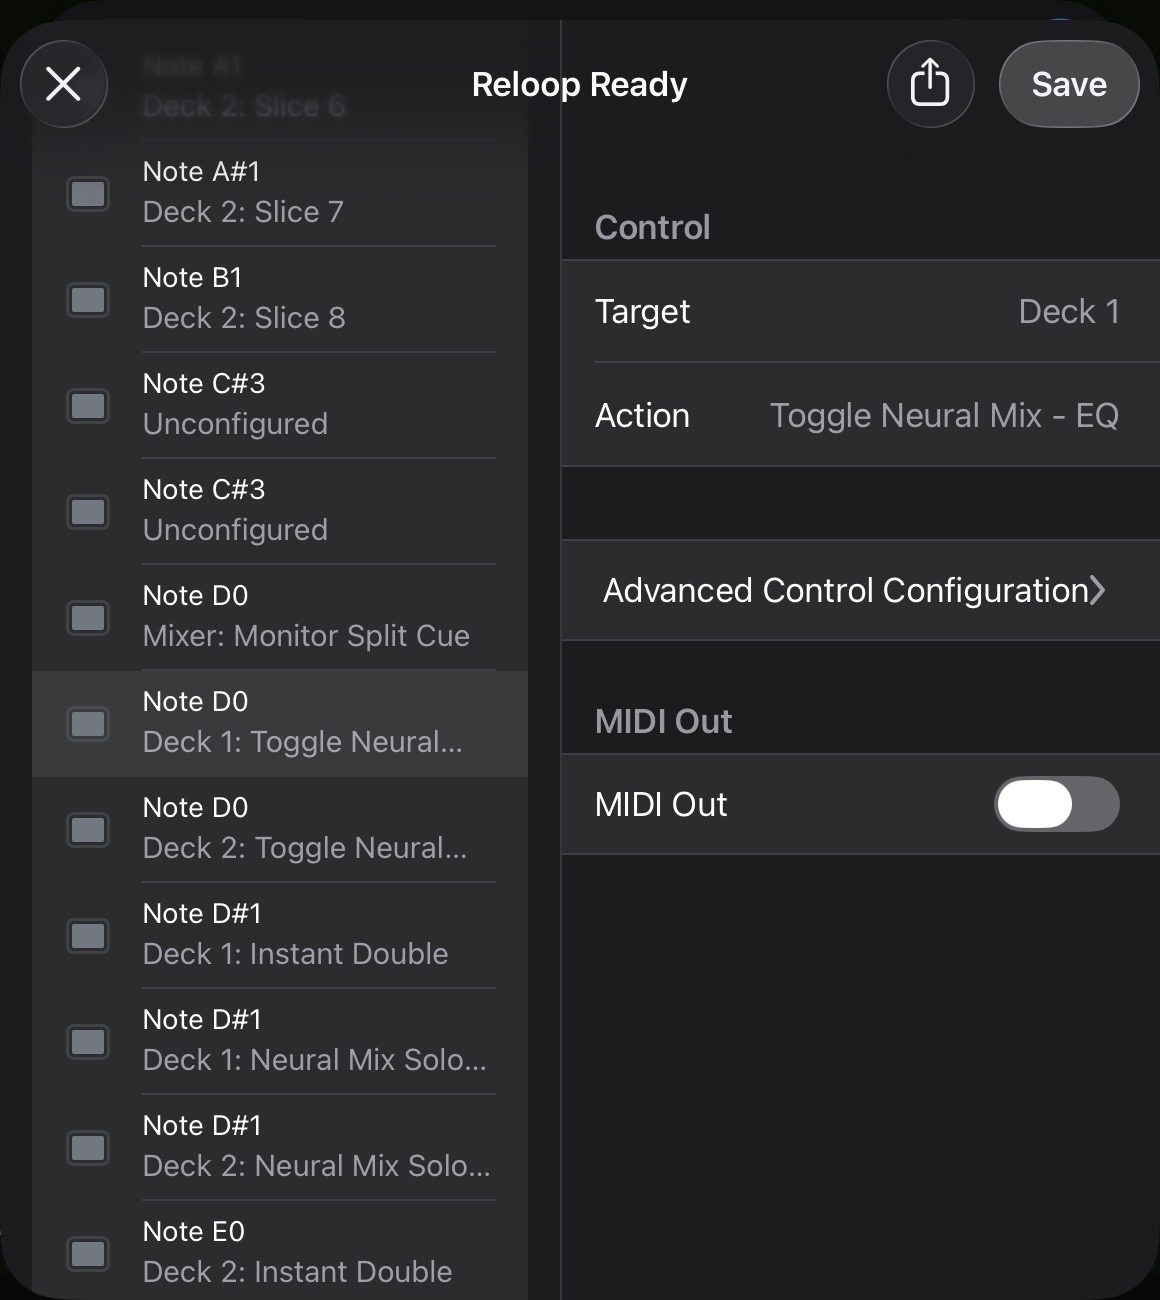1160x1300 pixels.
Task: Tap indicator icon for Note A#1 Slice 7
Action: click(x=88, y=193)
